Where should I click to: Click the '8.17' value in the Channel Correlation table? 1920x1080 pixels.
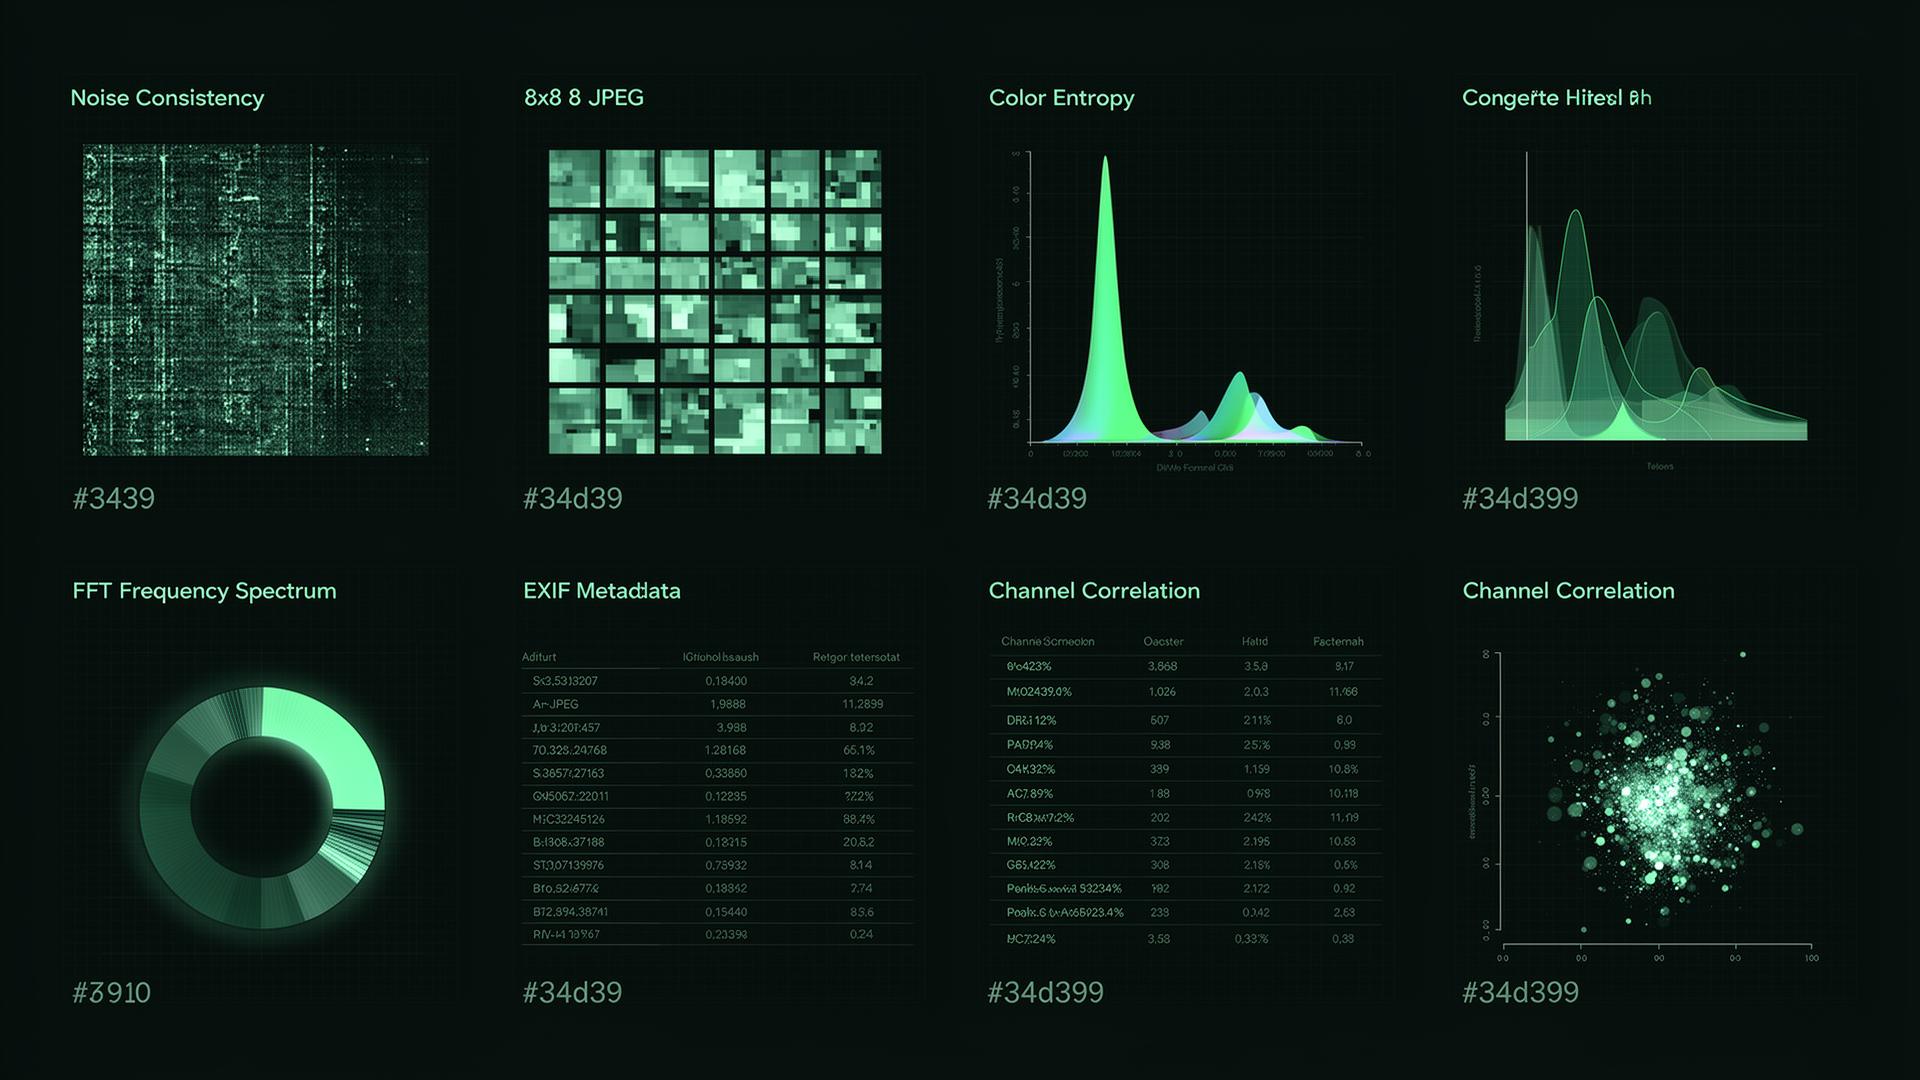1344,666
